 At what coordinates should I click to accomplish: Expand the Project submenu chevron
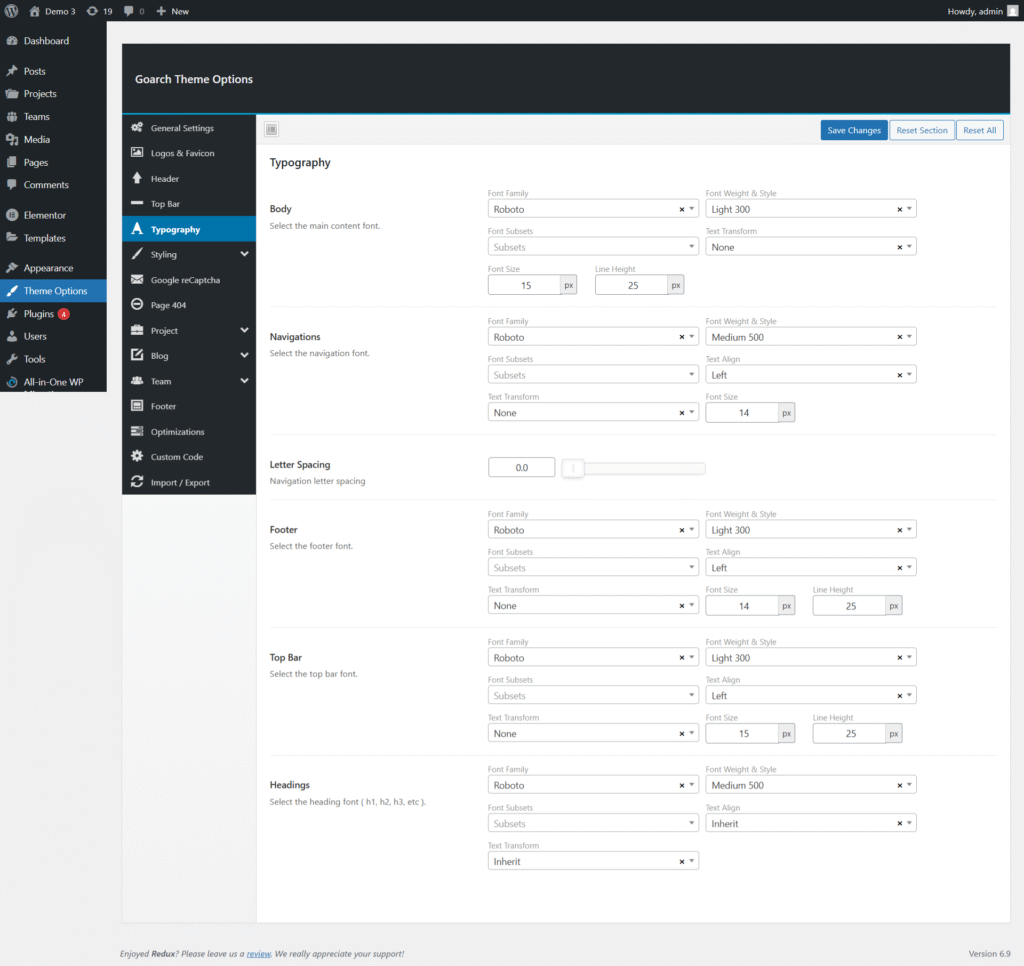pyautogui.click(x=244, y=330)
